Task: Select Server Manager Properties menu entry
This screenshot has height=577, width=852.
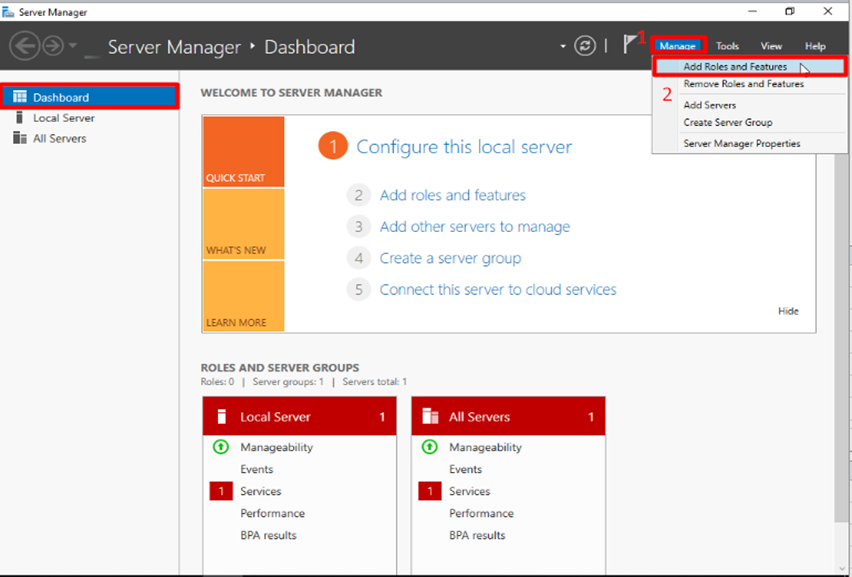Action: click(x=741, y=143)
